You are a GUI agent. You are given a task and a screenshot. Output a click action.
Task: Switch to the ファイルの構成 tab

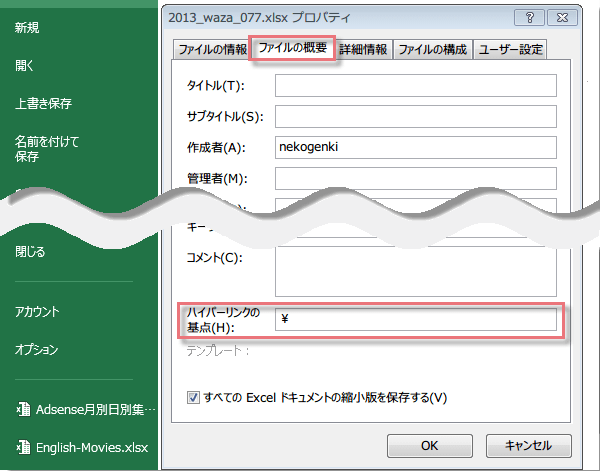[x=433, y=49]
